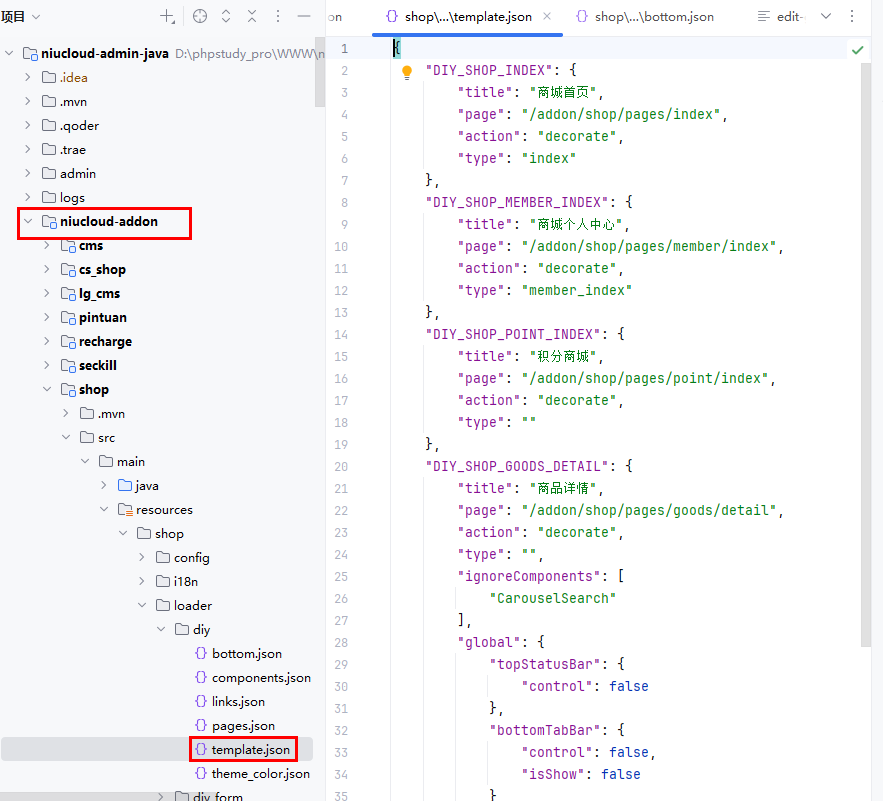This screenshot has width=883, height=801.
Task: Click the green checkmark inspection indicator
Action: 857,49
